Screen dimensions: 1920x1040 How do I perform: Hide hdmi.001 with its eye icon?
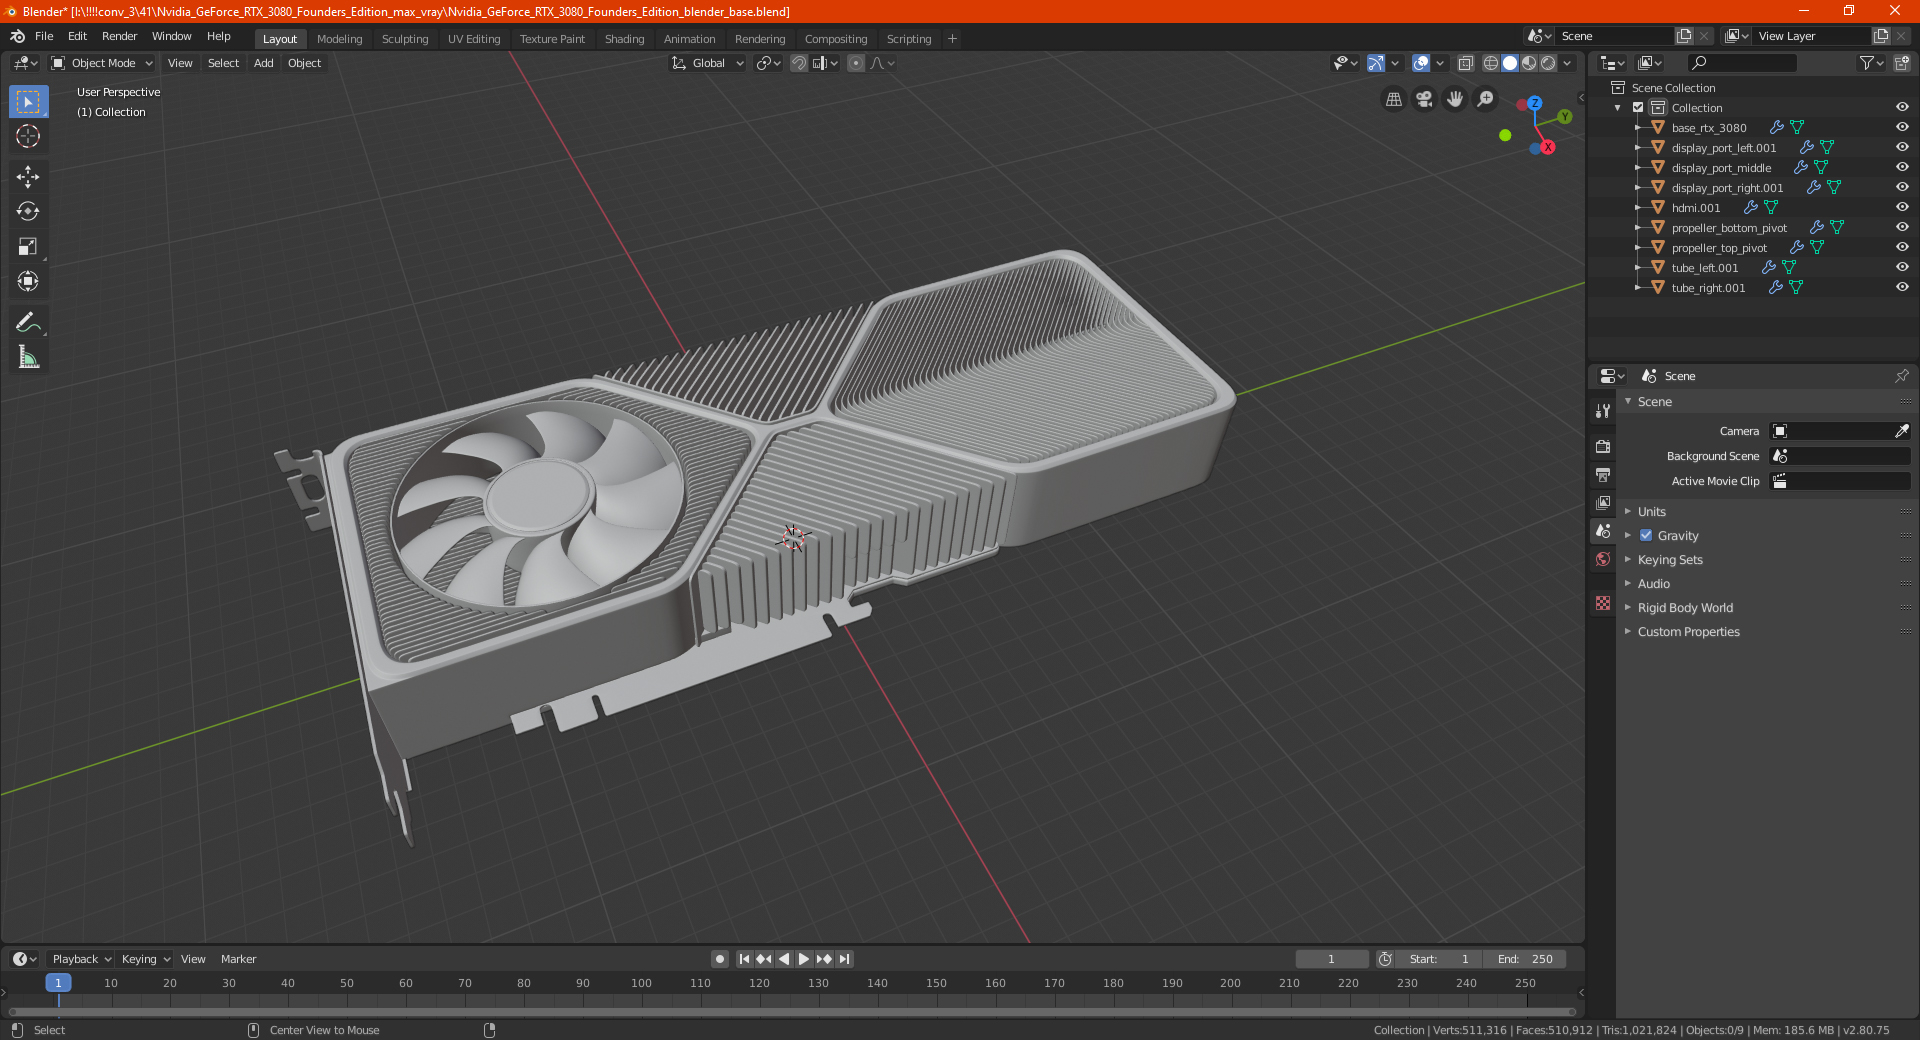point(1902,207)
